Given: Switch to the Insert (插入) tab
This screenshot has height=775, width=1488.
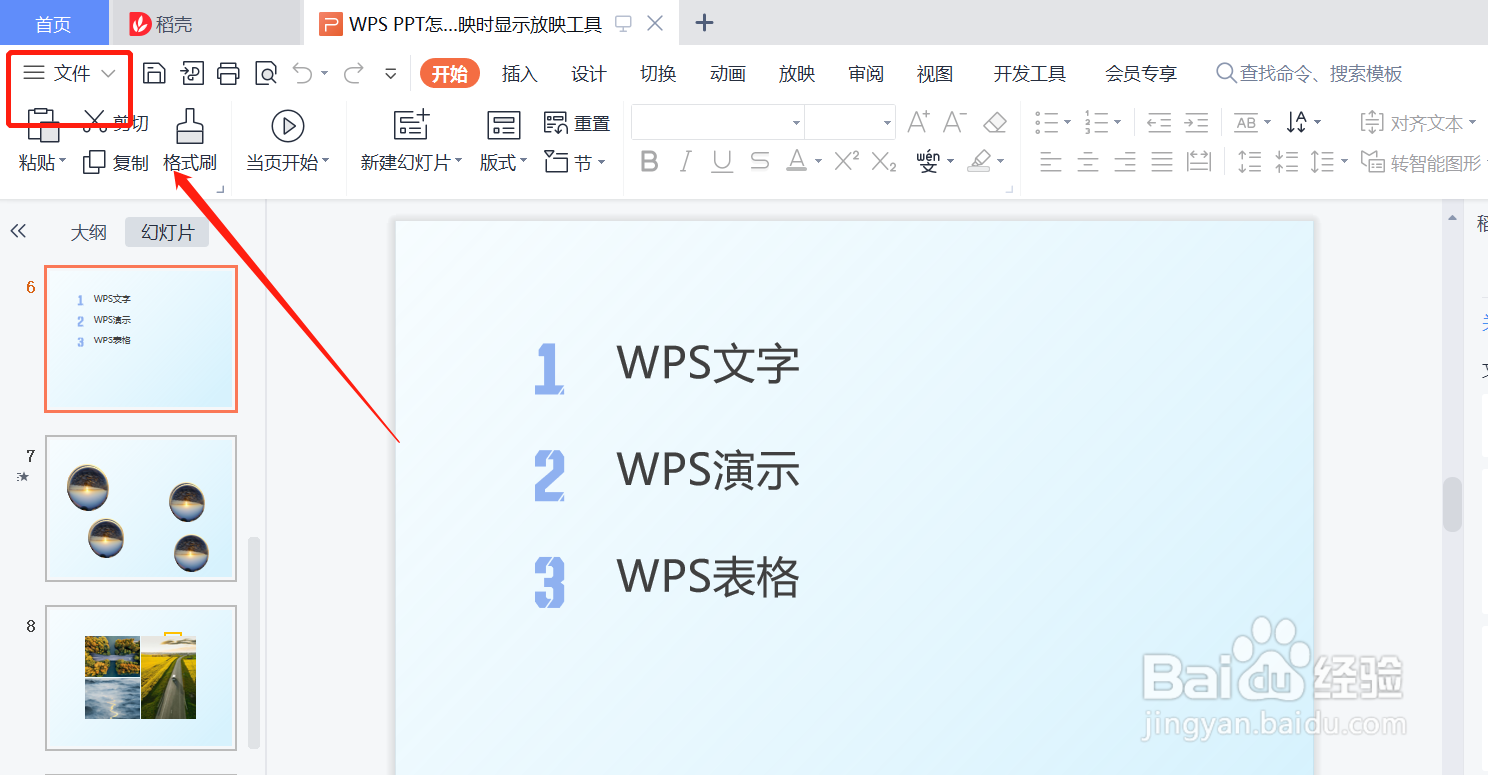Looking at the screenshot, I should 520,73.
